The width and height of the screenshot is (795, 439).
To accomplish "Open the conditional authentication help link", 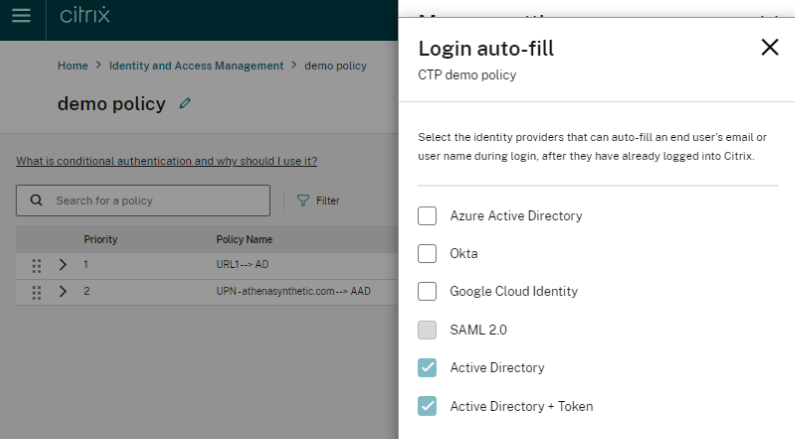I will coord(166,161).
